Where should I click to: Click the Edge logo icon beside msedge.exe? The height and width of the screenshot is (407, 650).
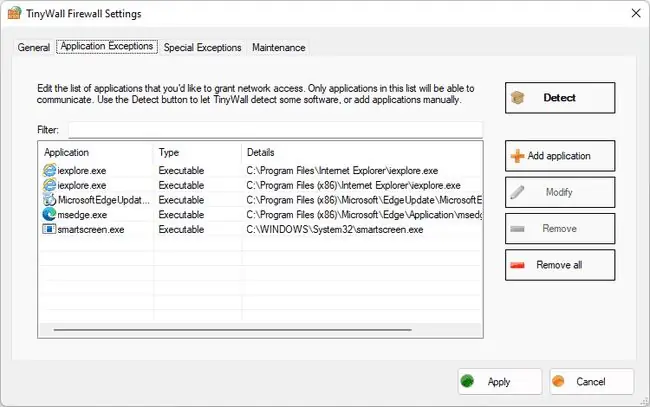(x=49, y=214)
